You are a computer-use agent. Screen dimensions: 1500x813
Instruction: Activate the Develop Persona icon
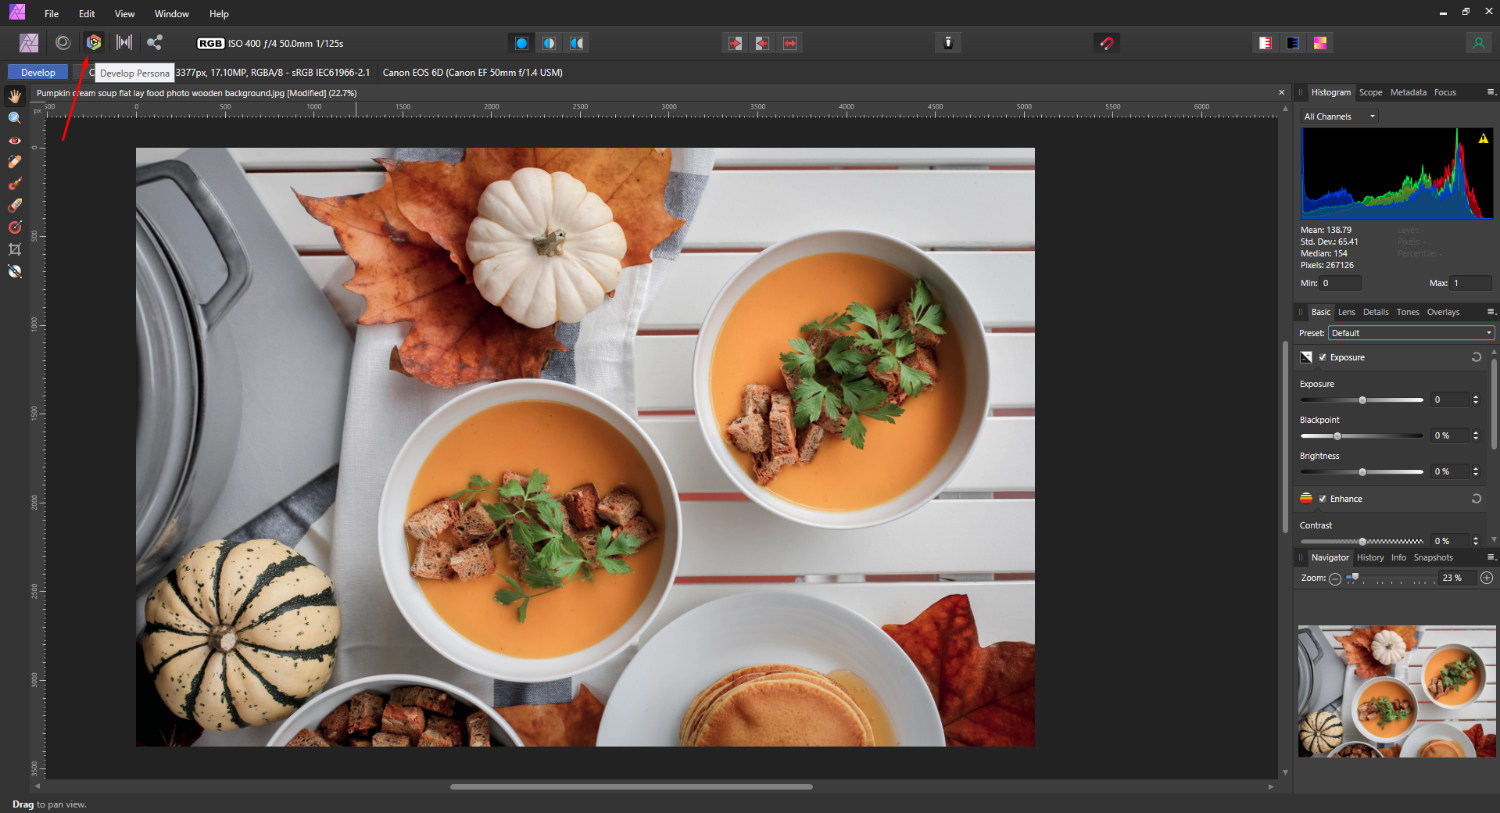point(93,42)
